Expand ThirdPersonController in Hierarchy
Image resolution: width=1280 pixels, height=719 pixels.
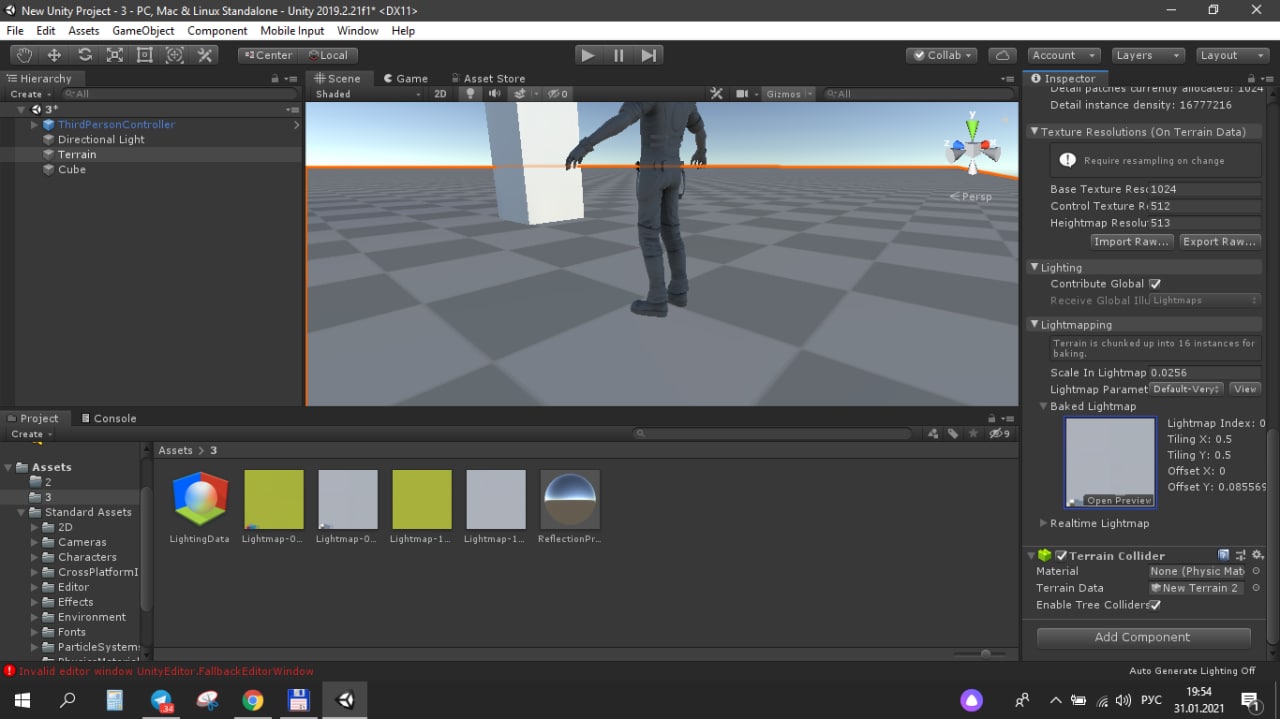(34, 125)
